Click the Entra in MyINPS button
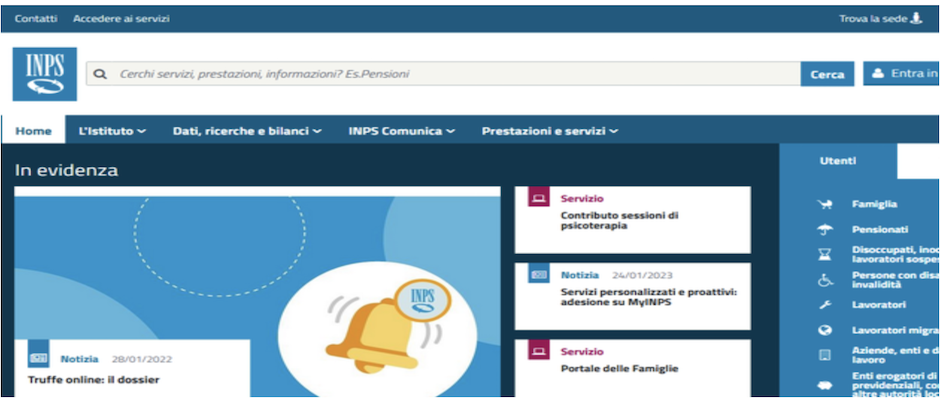Image resolution: width=940 pixels, height=400 pixels. [x=902, y=73]
